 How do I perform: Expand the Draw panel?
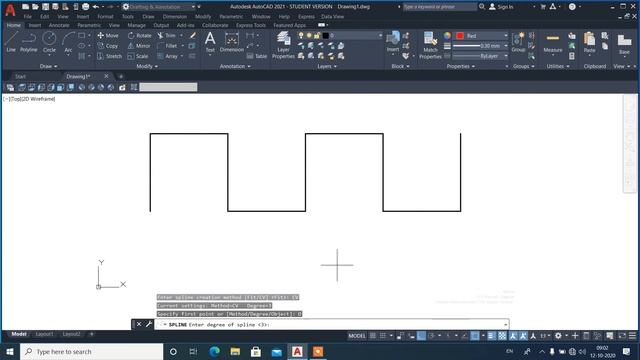(x=48, y=66)
